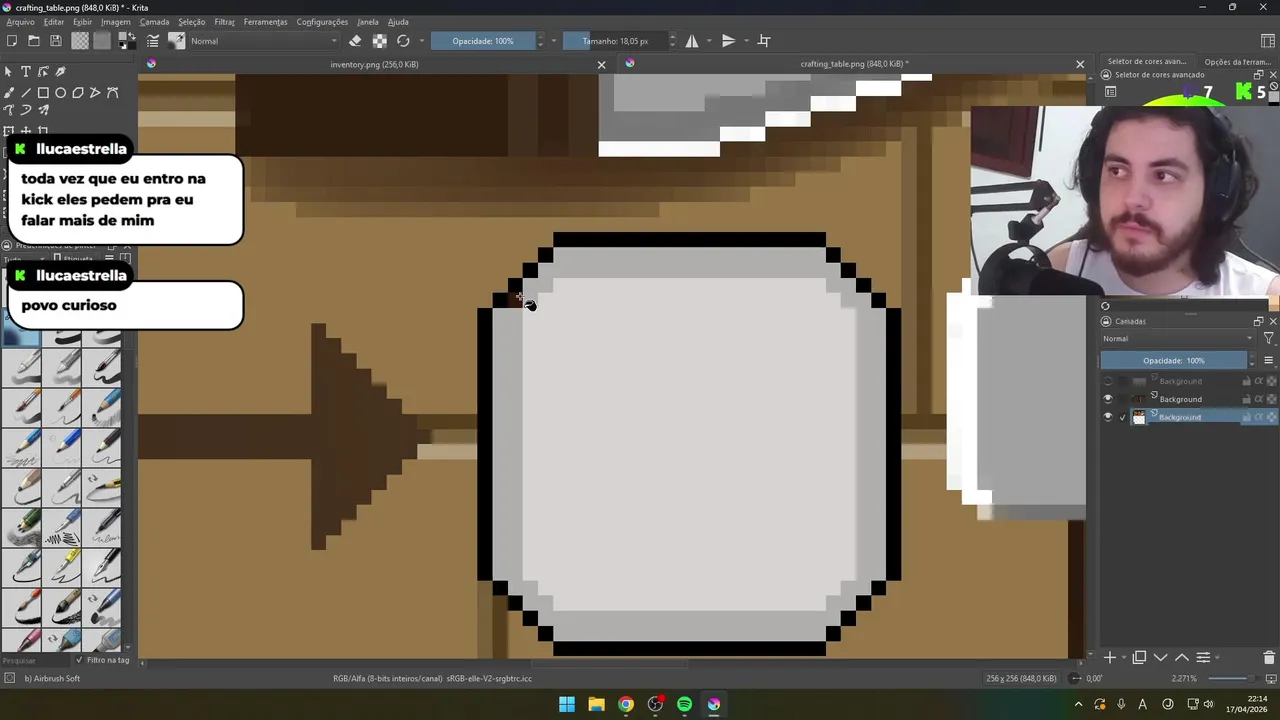
Task: Open Configurações menu
Action: (322, 22)
